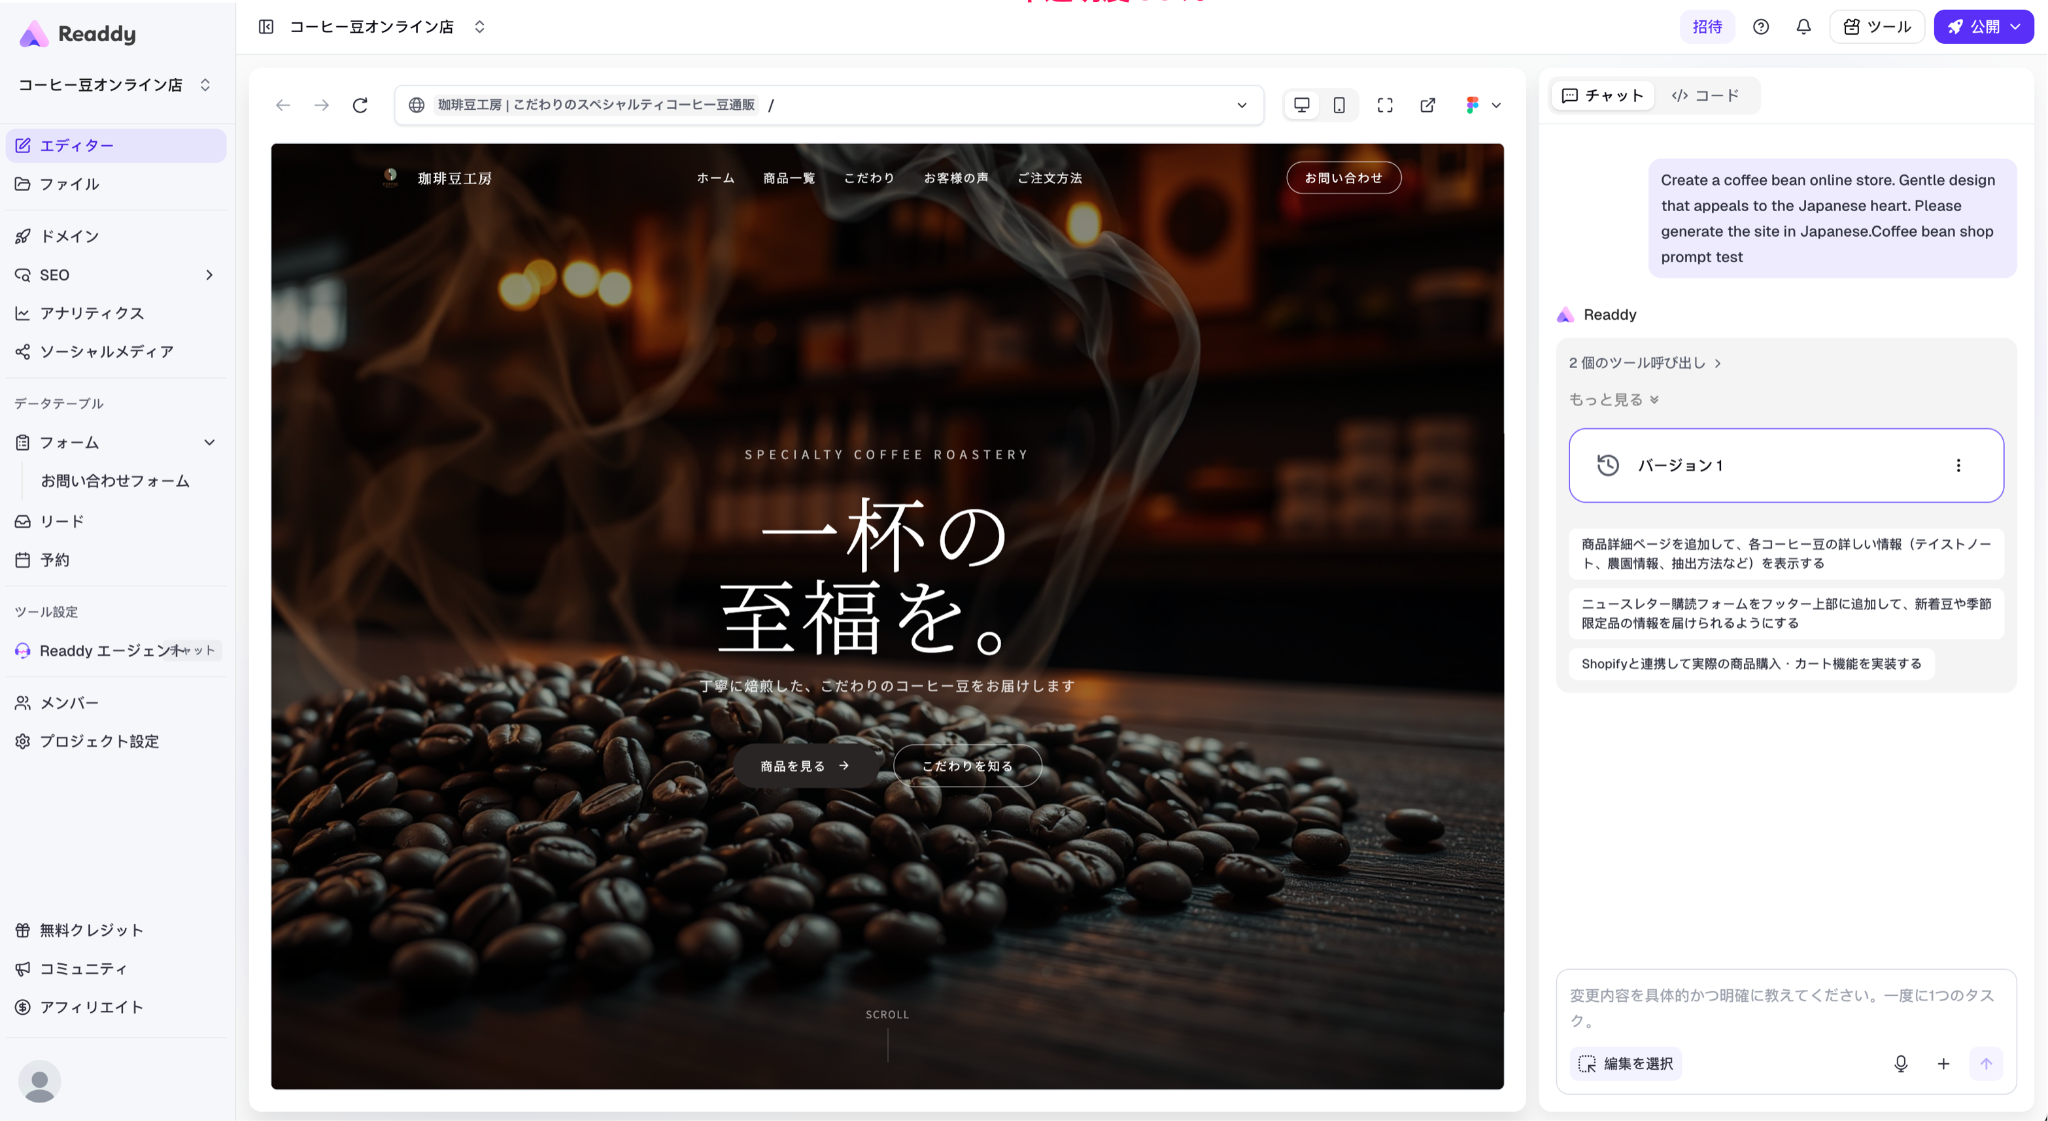Click the microphone icon

pos(1901,1064)
